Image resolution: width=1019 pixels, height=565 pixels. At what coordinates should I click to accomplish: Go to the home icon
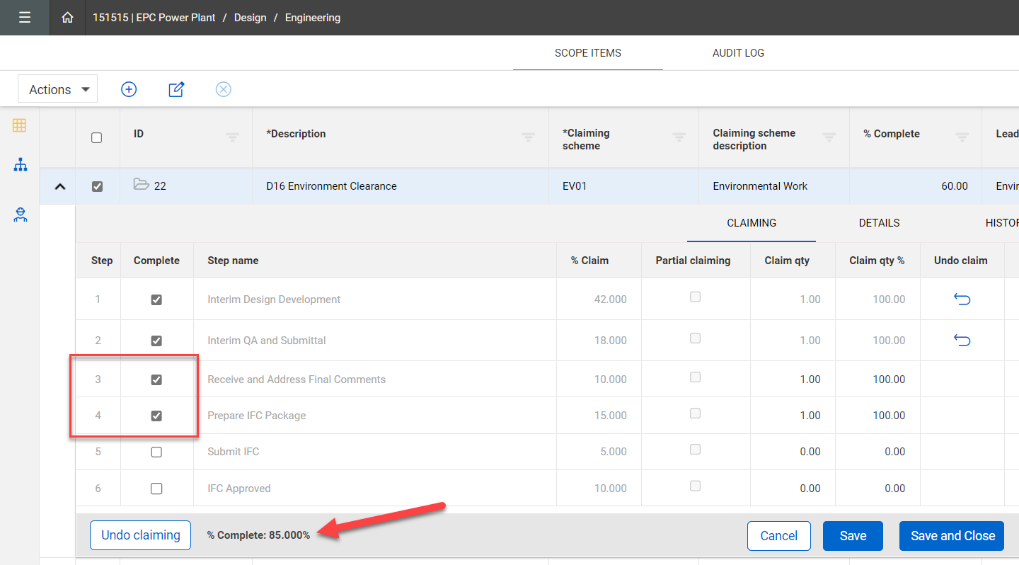[x=67, y=18]
